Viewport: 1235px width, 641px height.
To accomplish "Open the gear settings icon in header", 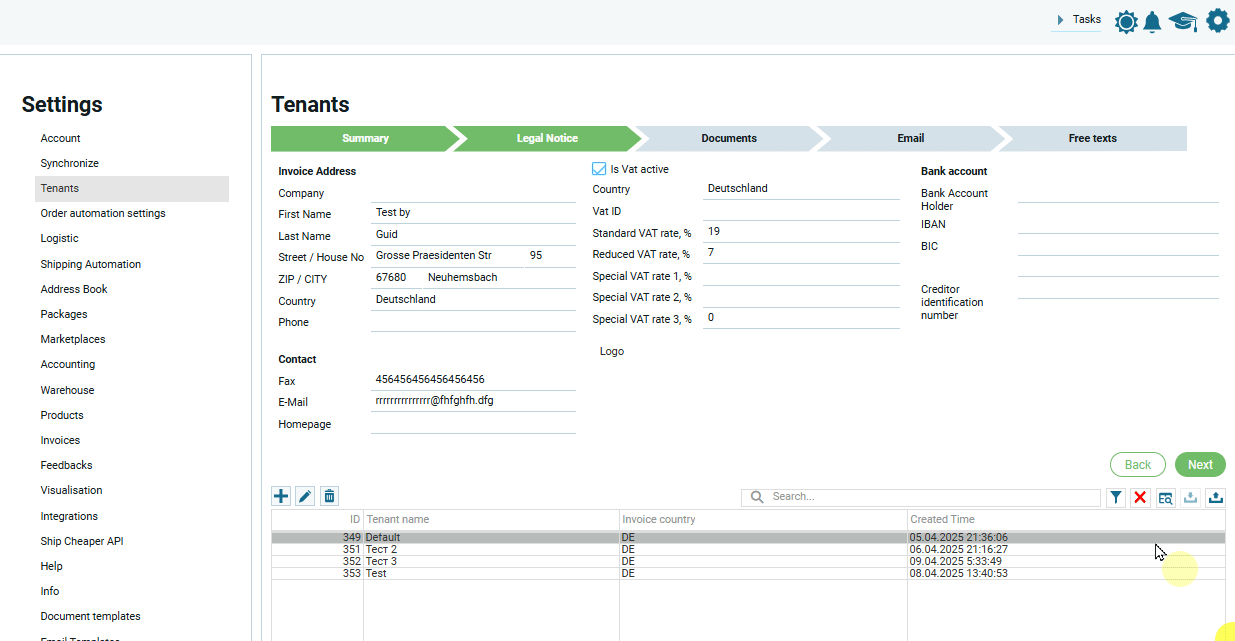I will coord(1217,20).
